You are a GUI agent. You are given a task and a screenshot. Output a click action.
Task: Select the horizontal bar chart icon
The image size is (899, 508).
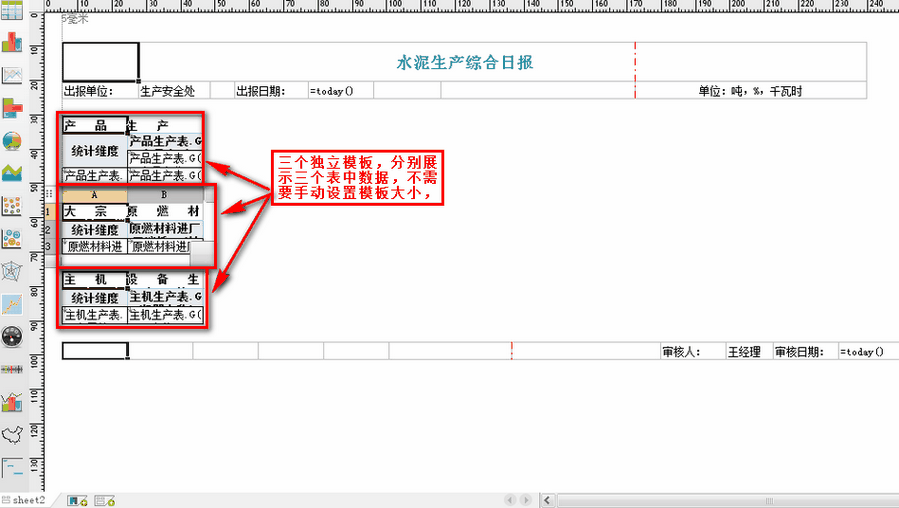[11, 108]
